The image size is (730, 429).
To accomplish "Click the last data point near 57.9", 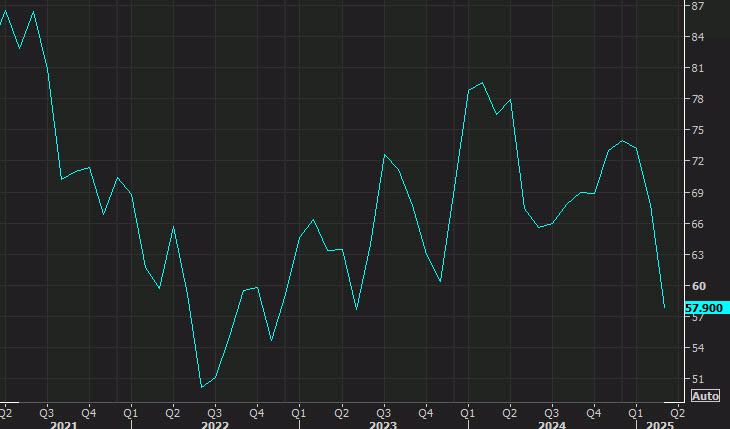I will tap(664, 307).
